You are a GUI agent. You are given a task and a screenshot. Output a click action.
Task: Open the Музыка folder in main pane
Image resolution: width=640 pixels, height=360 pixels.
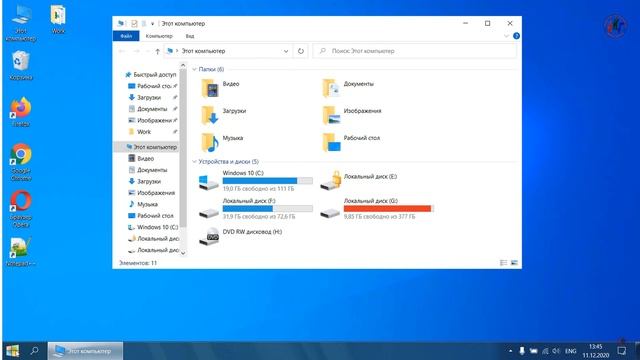coord(222,142)
